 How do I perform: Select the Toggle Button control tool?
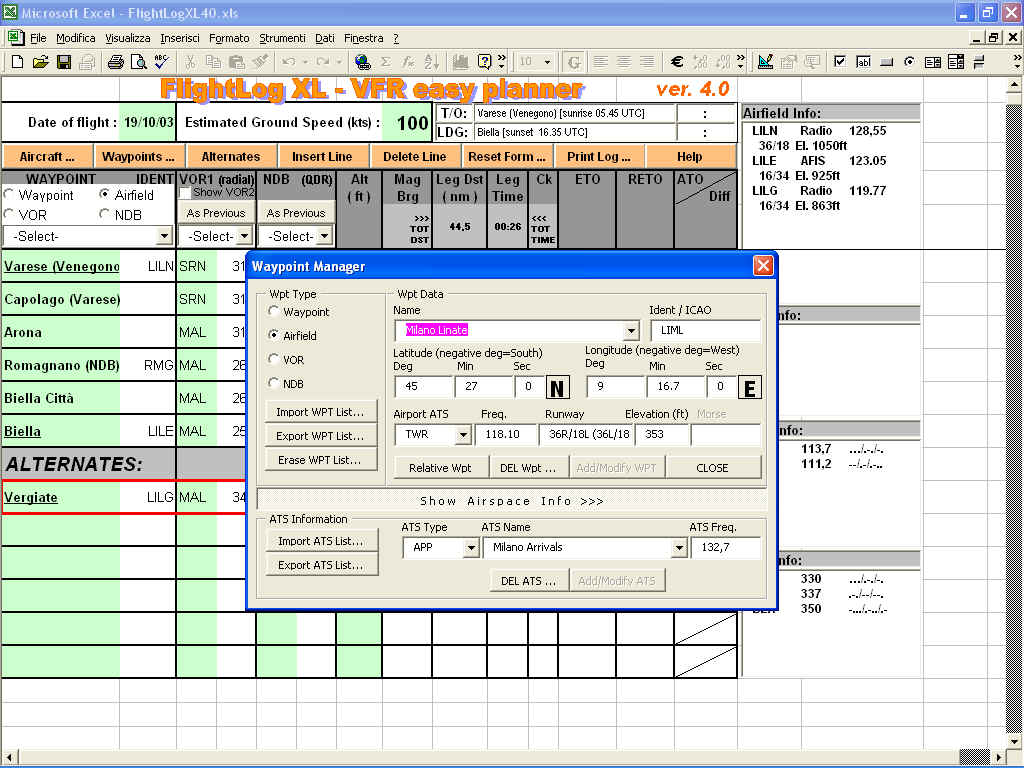[979, 62]
